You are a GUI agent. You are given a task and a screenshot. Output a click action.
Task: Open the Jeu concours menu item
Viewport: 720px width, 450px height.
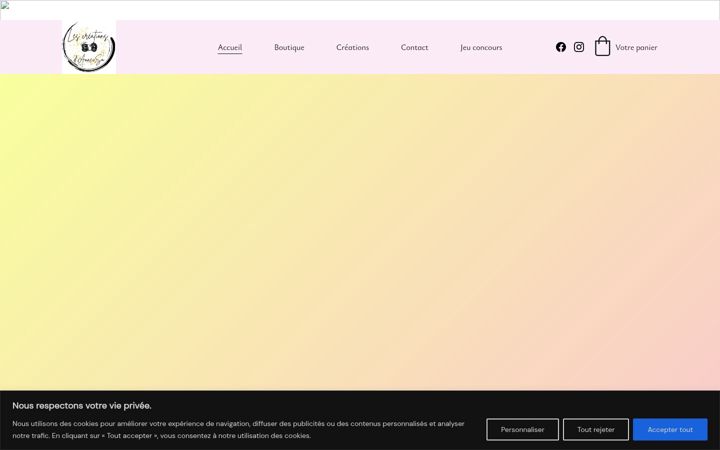(x=481, y=47)
